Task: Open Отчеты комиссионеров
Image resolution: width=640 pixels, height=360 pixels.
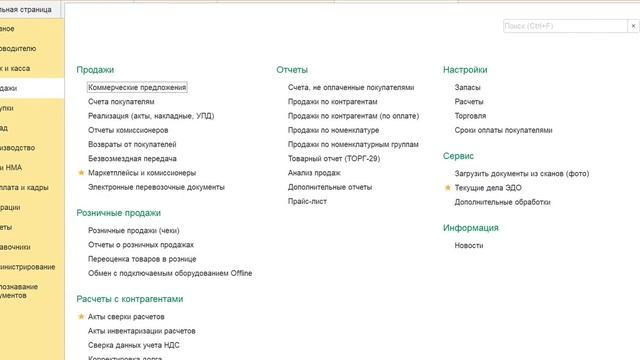Action: click(x=128, y=130)
